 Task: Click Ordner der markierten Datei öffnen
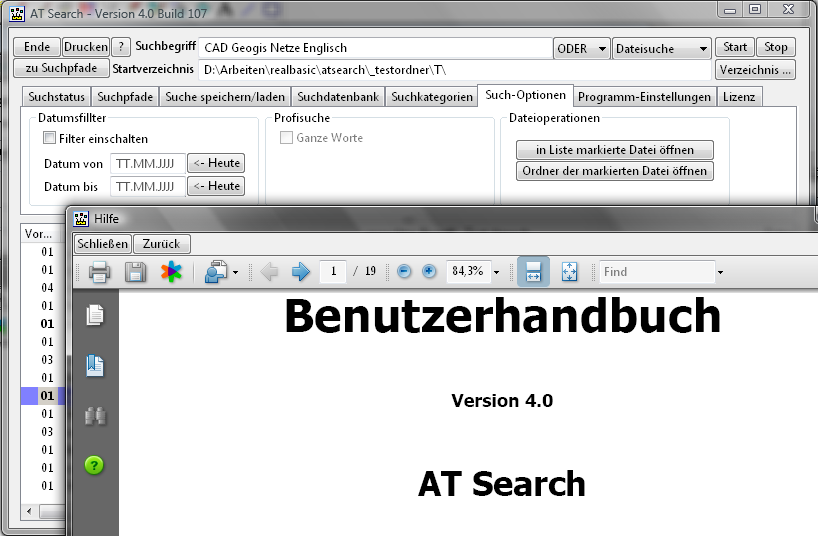pos(615,171)
